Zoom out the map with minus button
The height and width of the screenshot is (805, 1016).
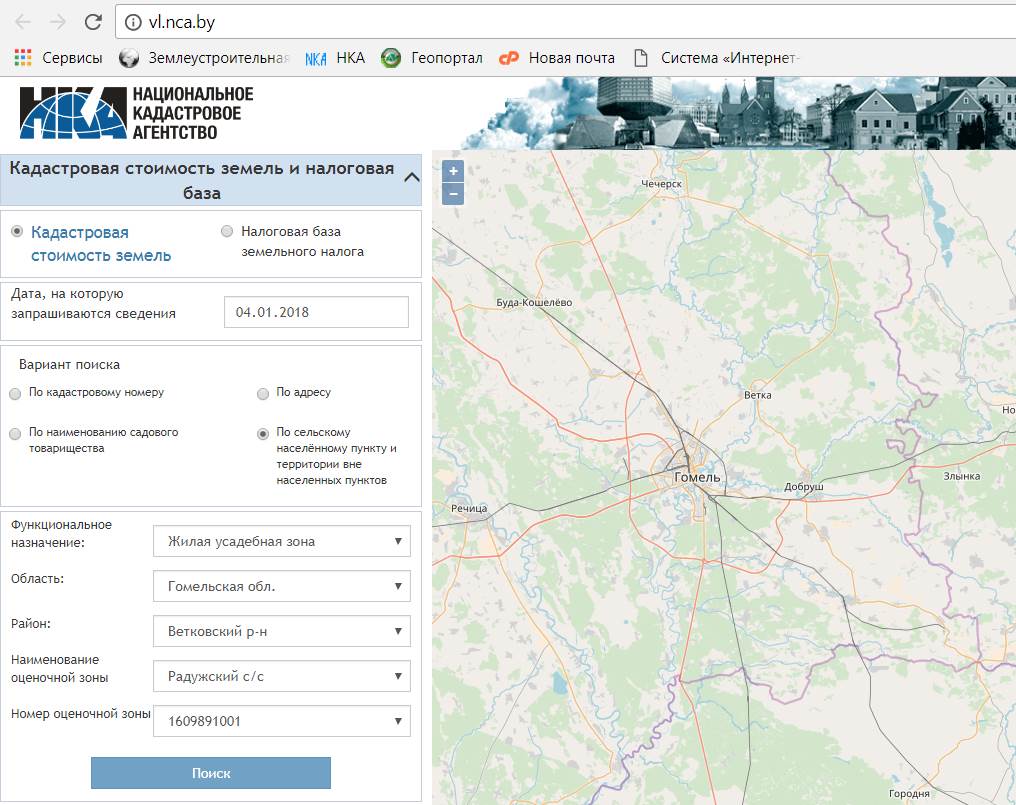coord(453,194)
